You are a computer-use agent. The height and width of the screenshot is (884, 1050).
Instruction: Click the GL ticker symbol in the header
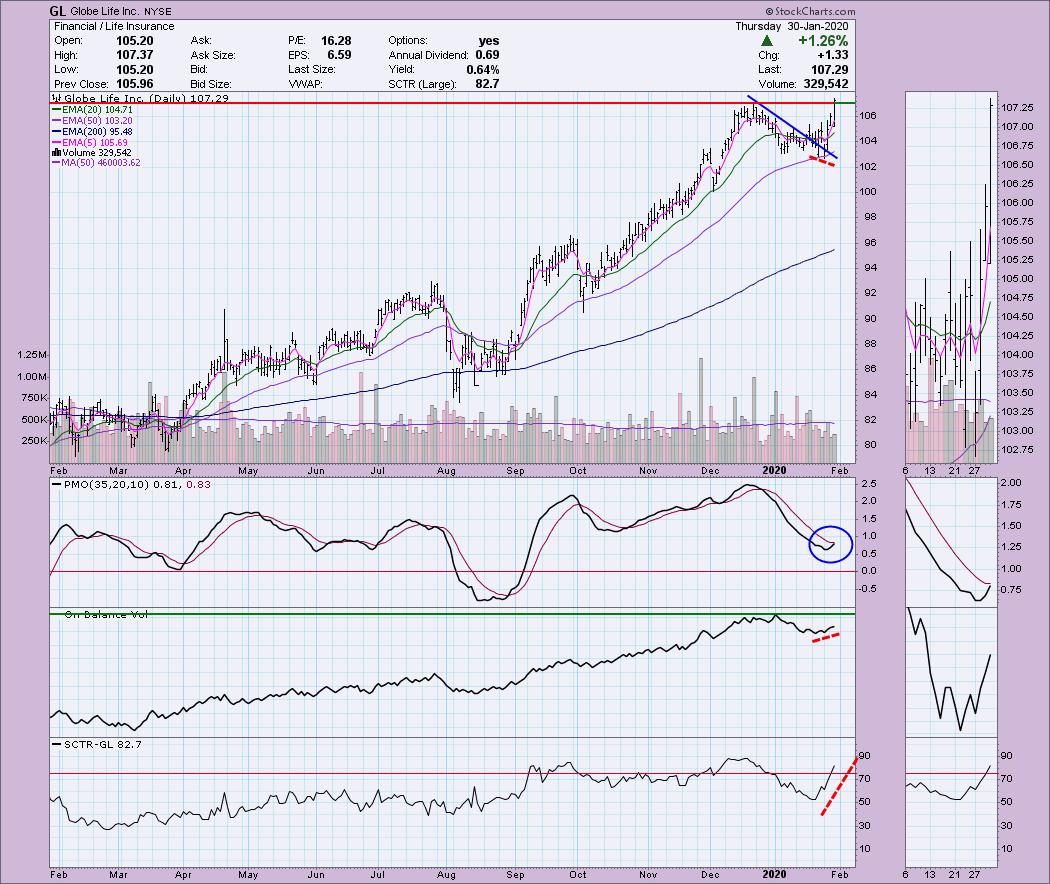pyautogui.click(x=58, y=11)
